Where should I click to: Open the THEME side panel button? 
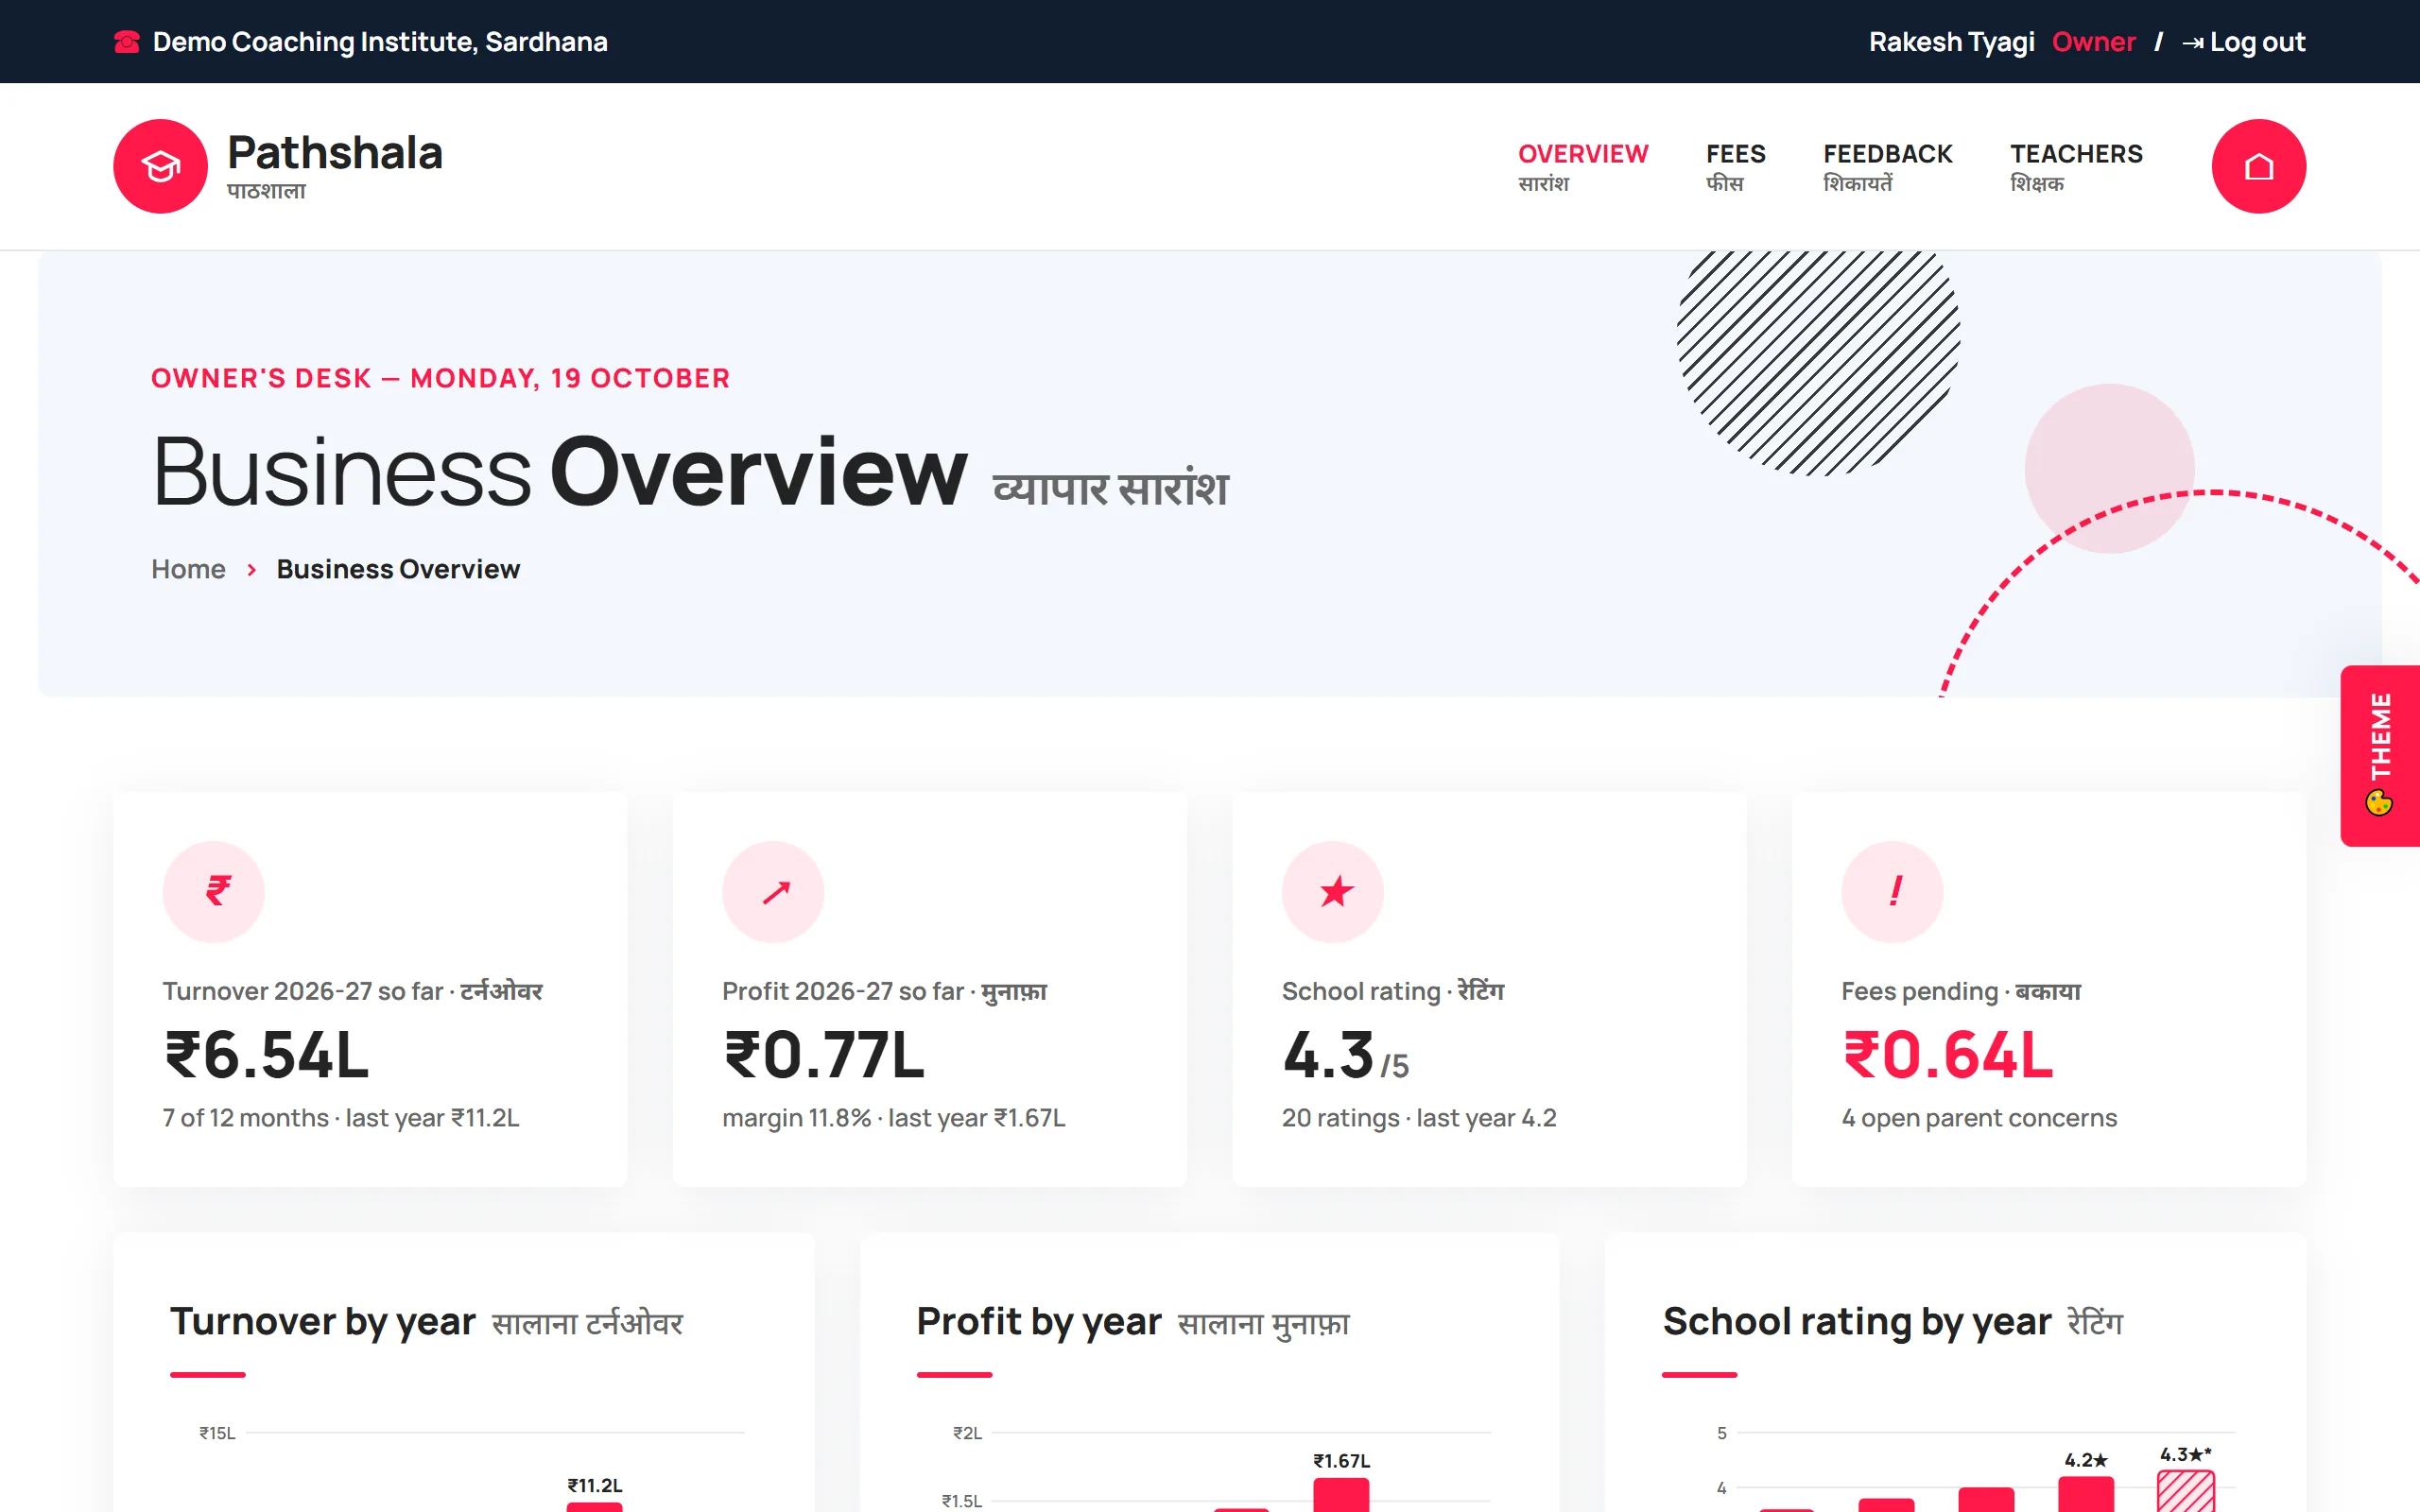tap(2380, 755)
